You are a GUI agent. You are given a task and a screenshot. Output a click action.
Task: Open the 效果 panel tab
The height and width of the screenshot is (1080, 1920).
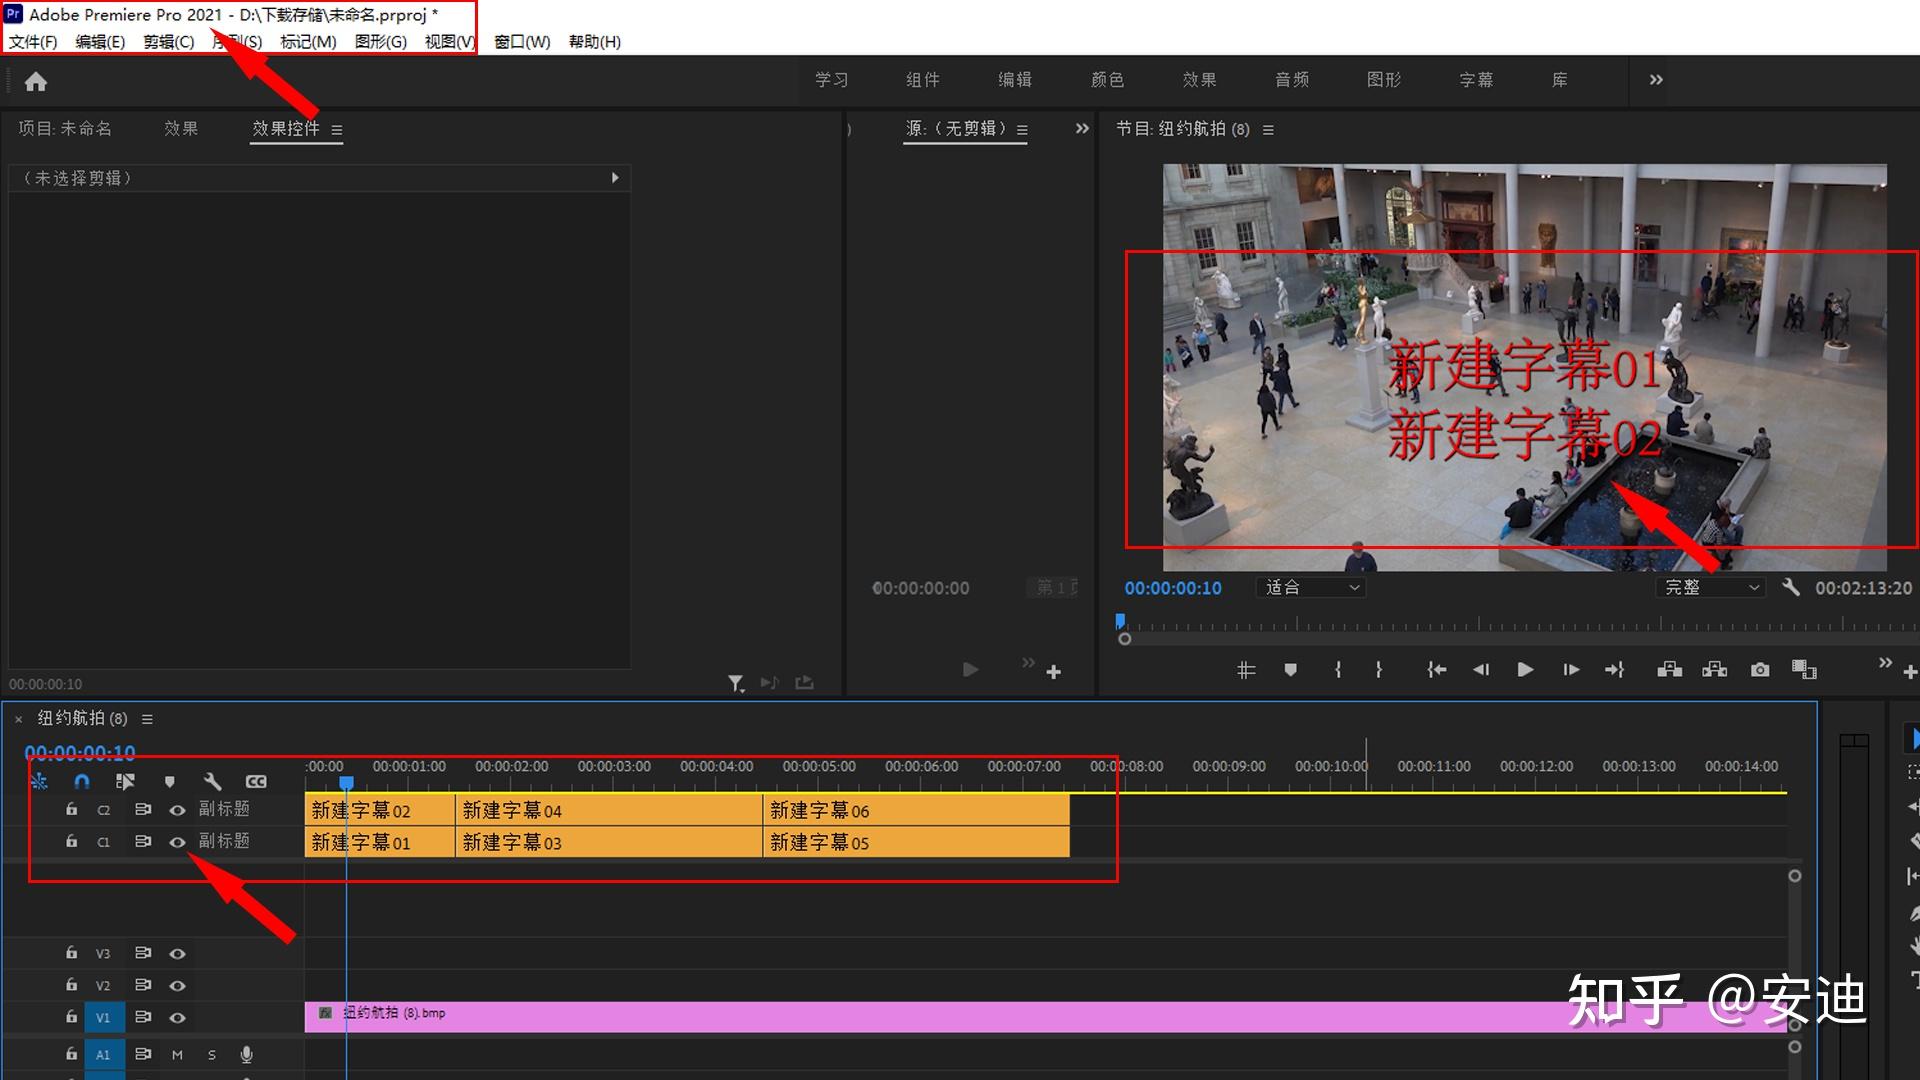(x=181, y=129)
